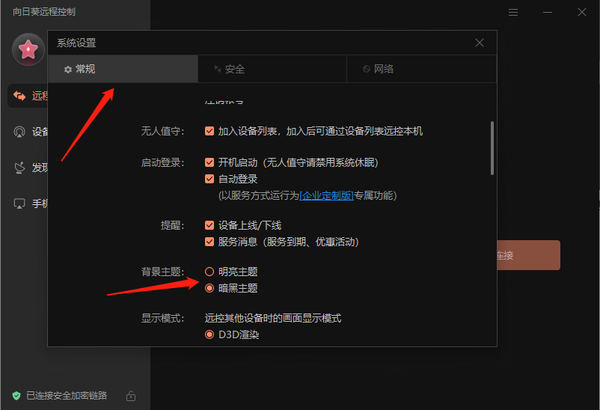Open the phone screen cast icon in sidebar
The image size is (600, 410).
19,203
